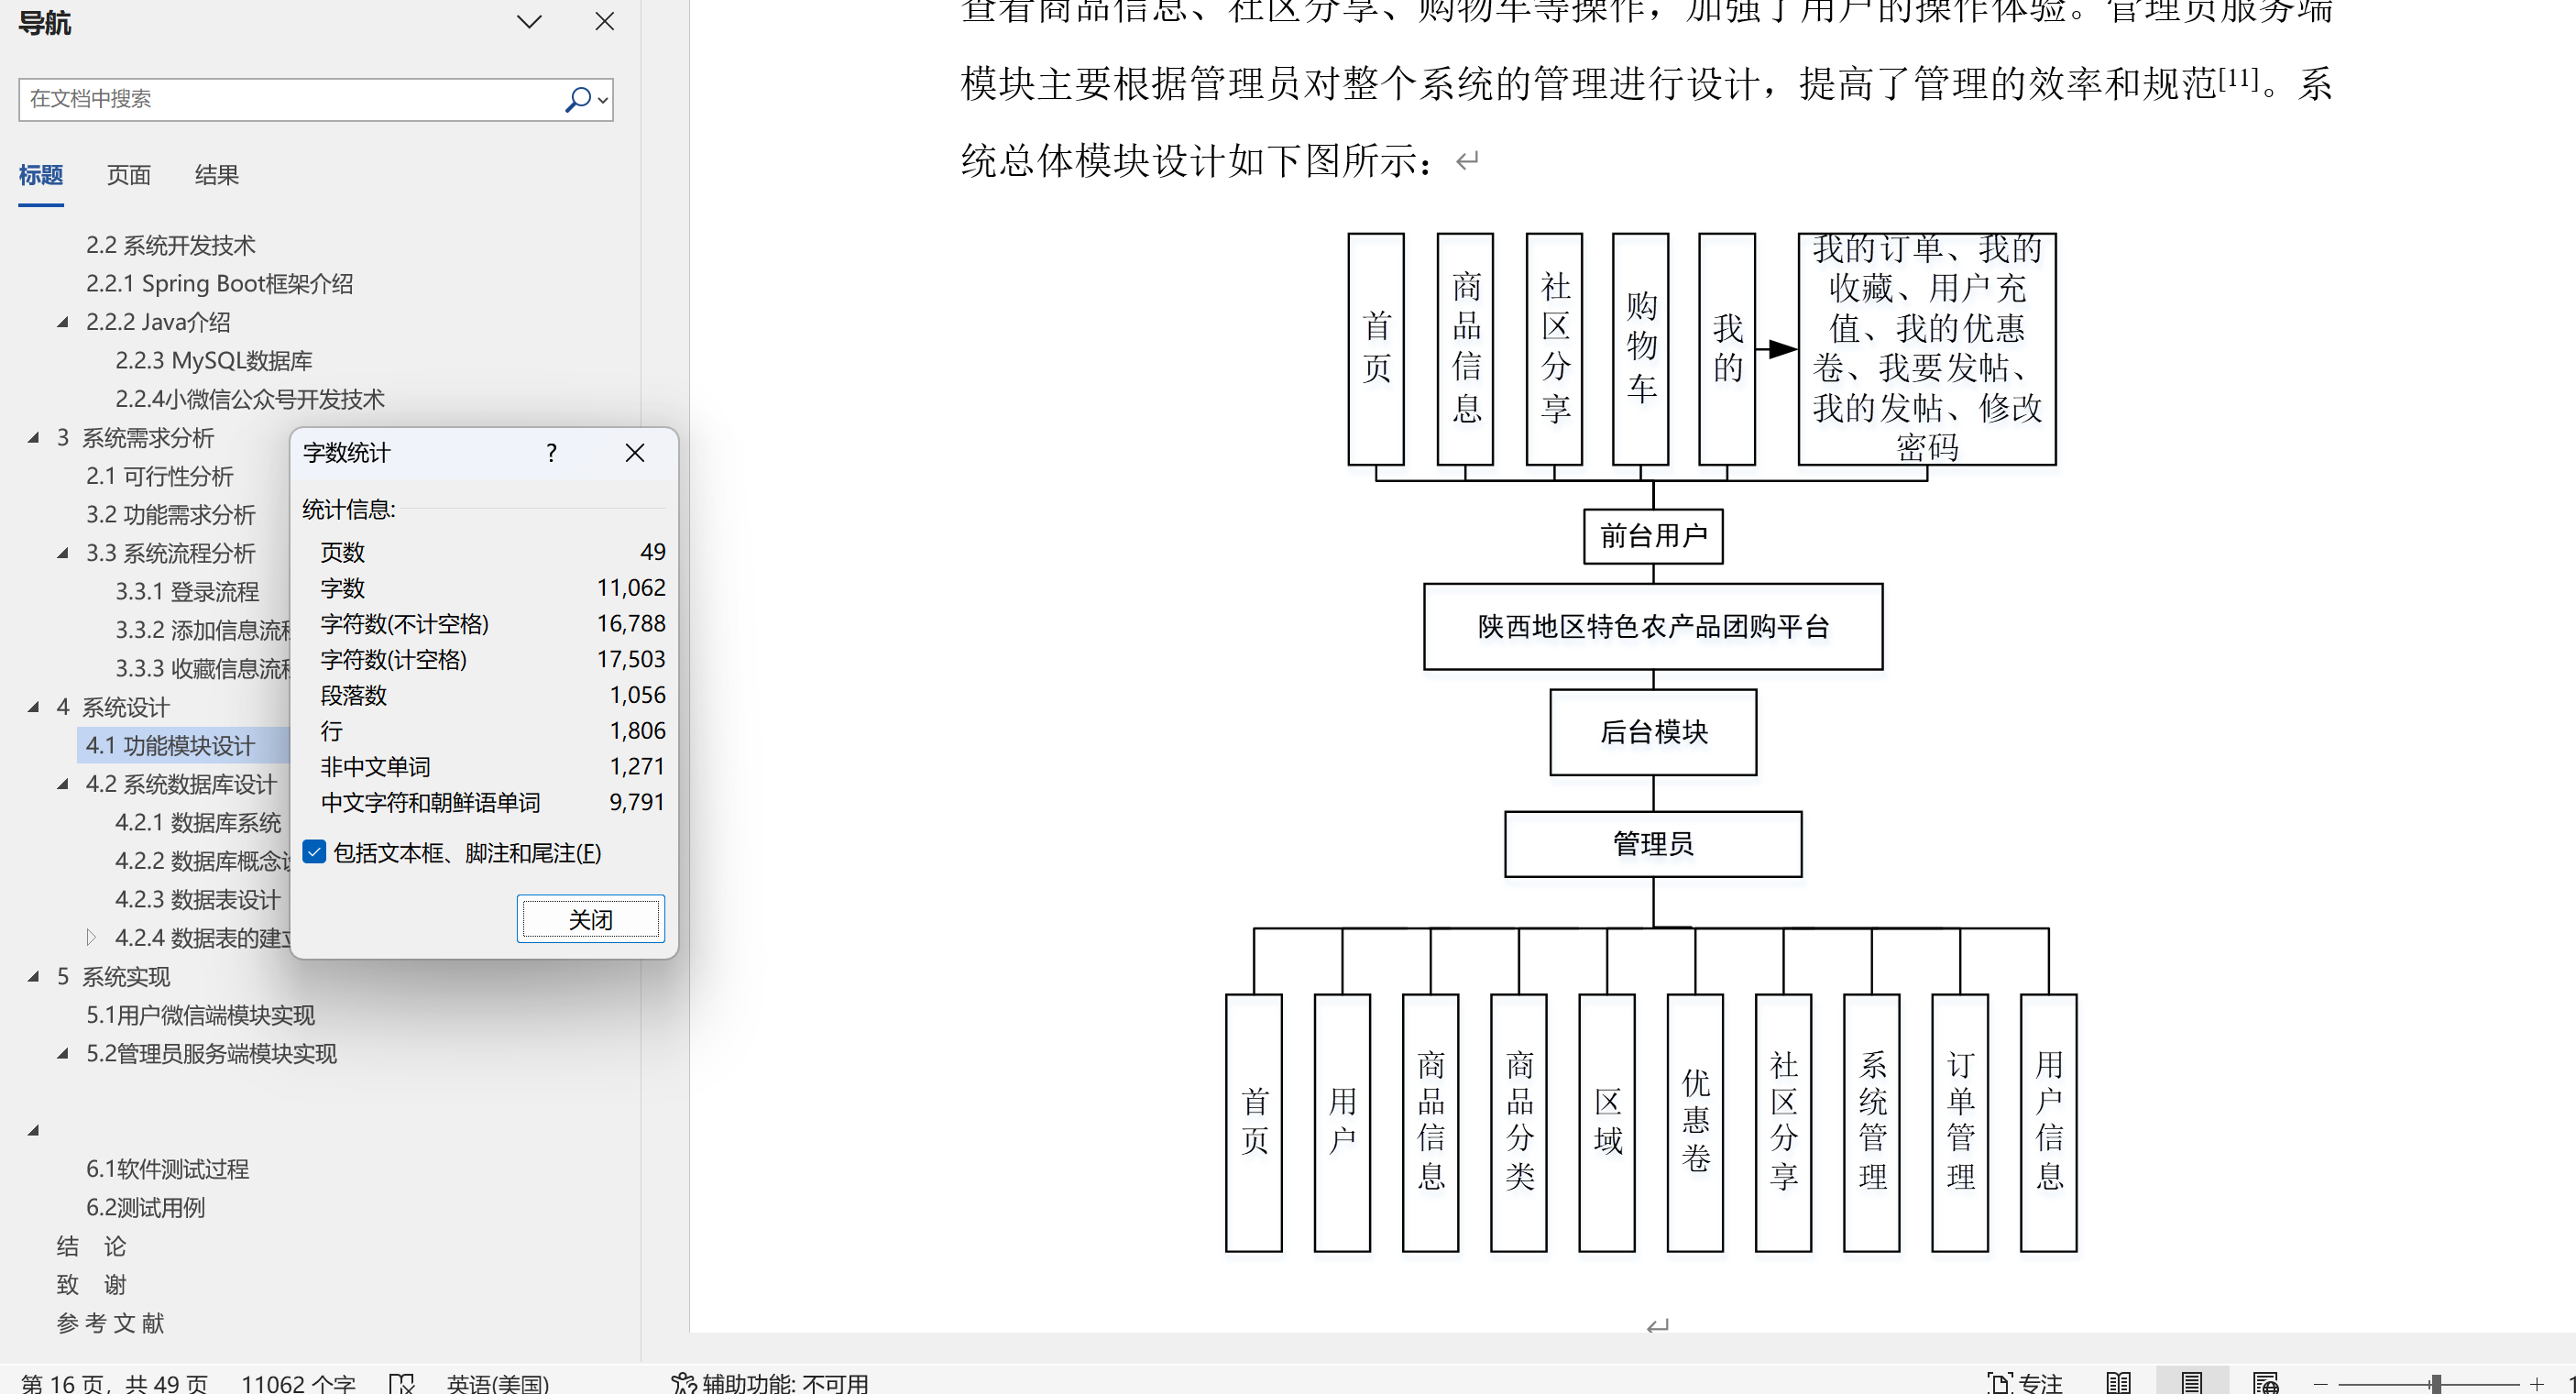
Task: Click the 英语(美国) language indicator
Action: pos(498,1383)
